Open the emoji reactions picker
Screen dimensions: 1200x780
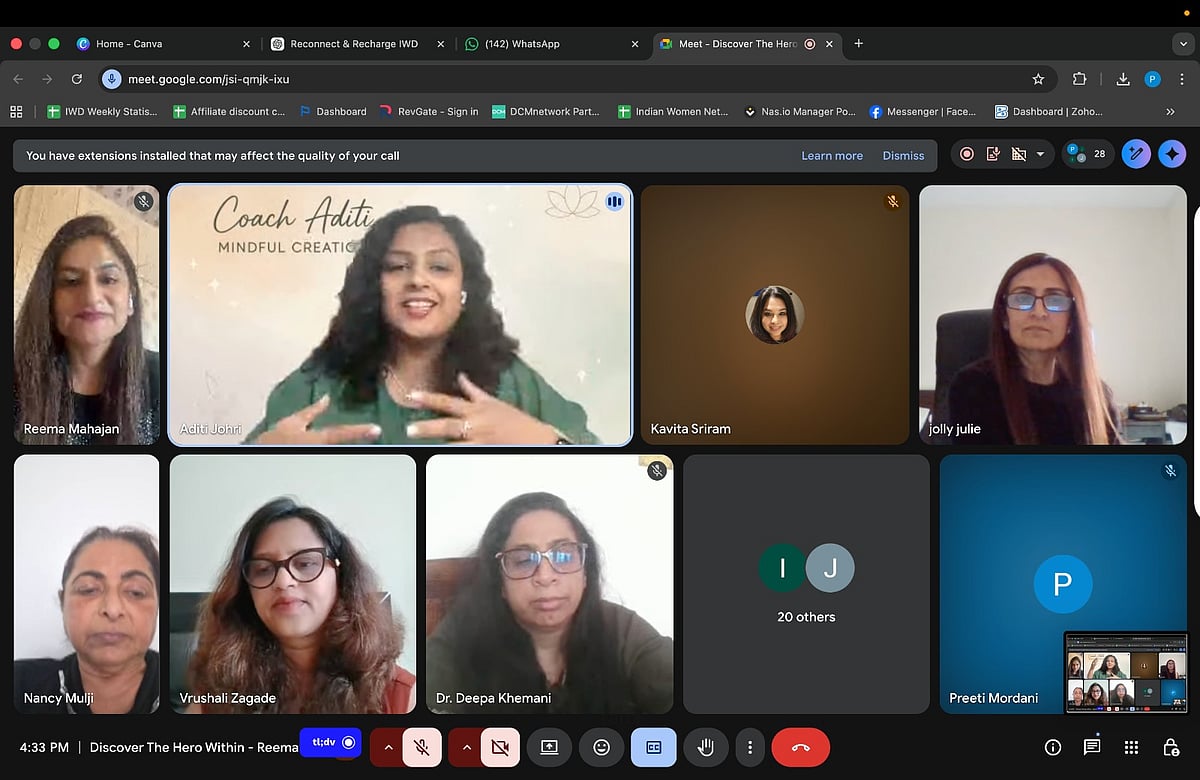[x=601, y=747]
